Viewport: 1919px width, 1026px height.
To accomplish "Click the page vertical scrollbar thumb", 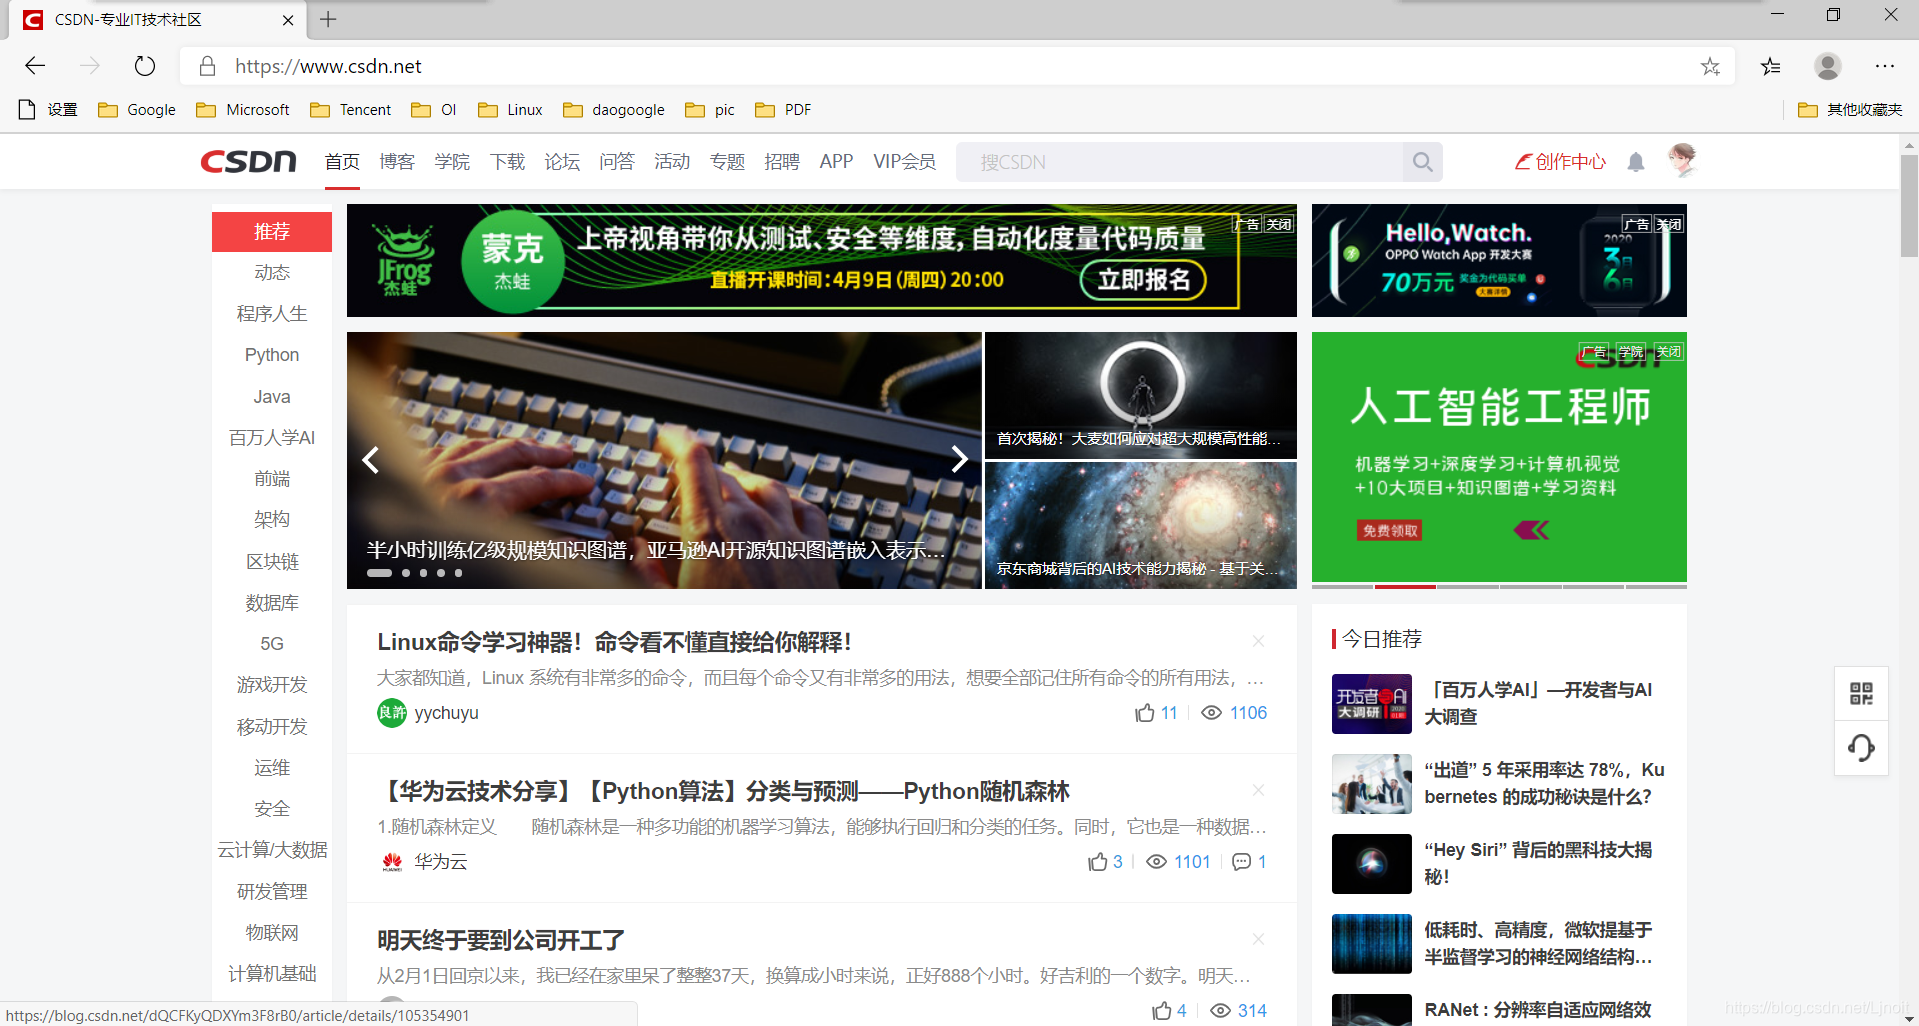I will click(1909, 205).
